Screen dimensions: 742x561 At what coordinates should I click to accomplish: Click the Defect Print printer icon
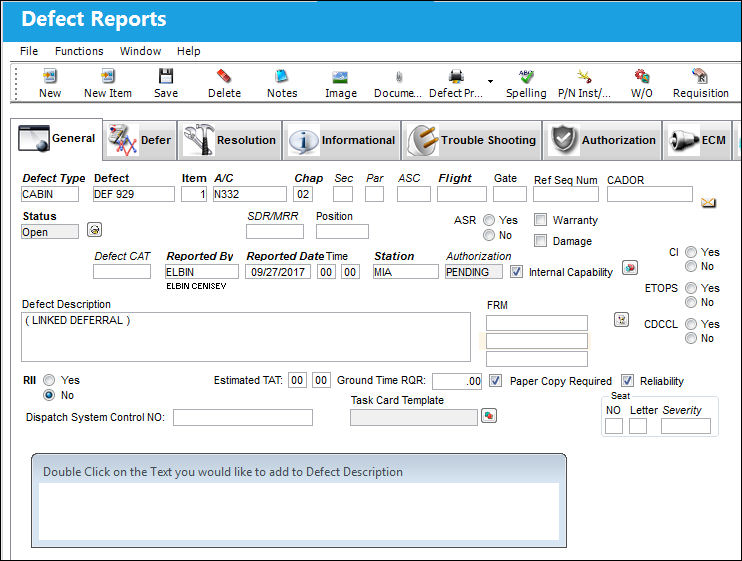pos(456,76)
